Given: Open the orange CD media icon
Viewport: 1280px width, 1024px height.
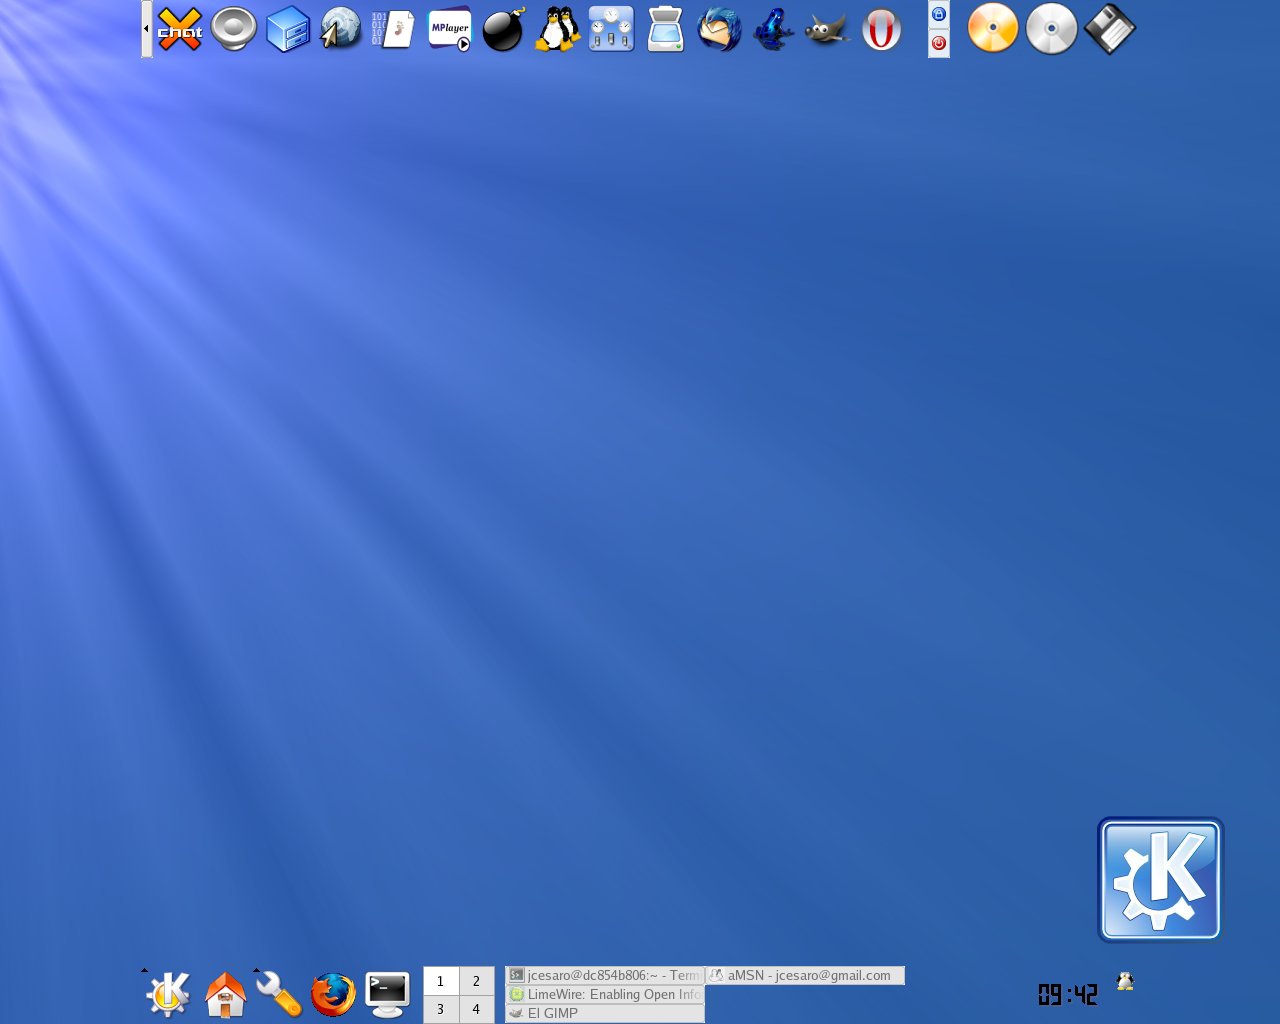Looking at the screenshot, I should click(x=993, y=29).
